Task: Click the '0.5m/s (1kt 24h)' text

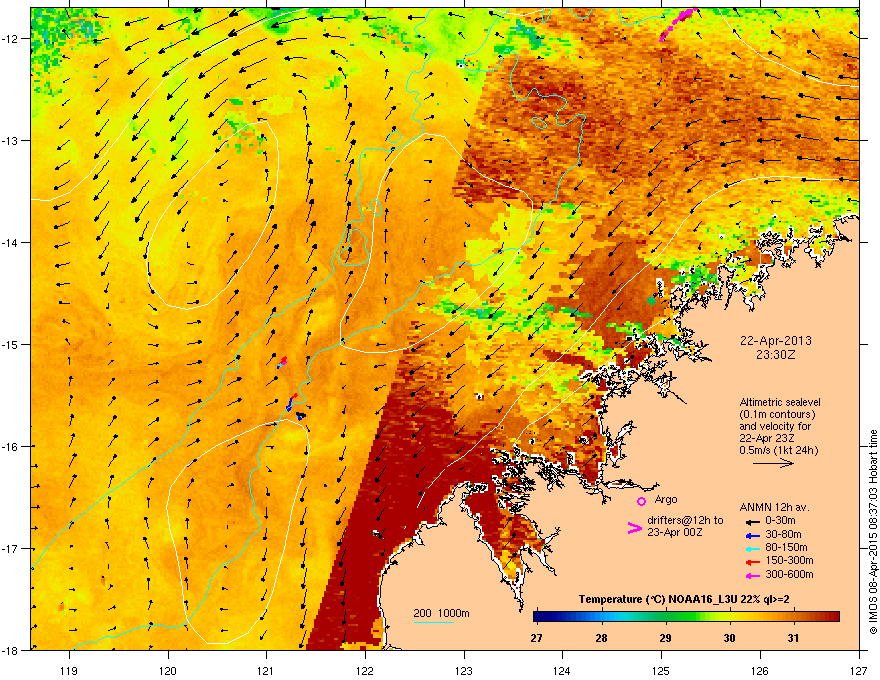Action: 778,450
